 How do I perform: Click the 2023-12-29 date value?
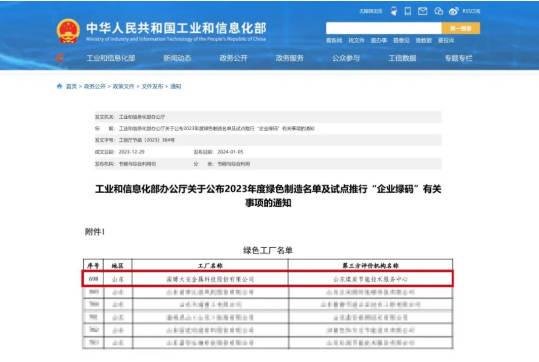pyautogui.click(x=132, y=152)
